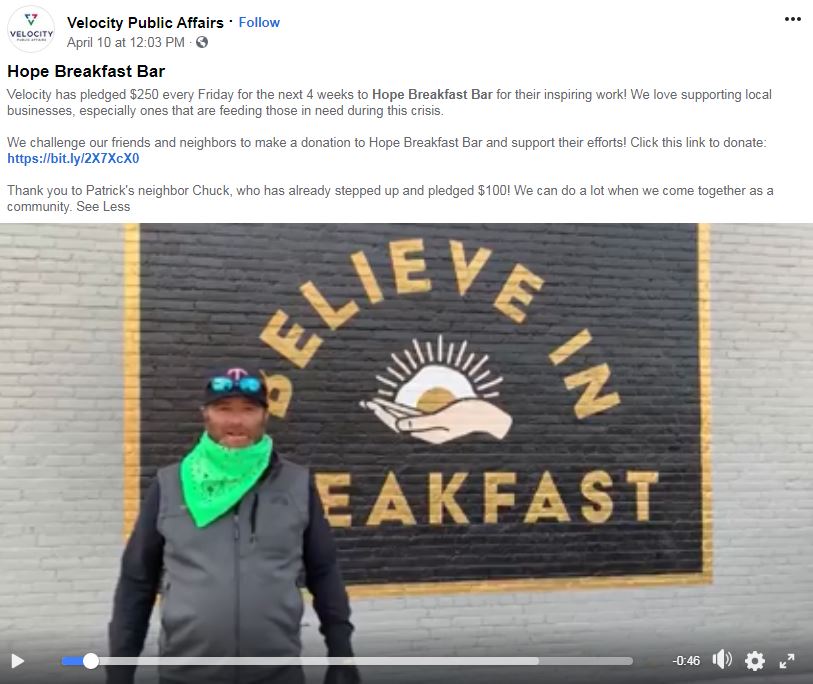Image resolution: width=813 pixels, height=684 pixels.
Task: Open the Velocity Public Affairs page name
Action: coord(145,22)
